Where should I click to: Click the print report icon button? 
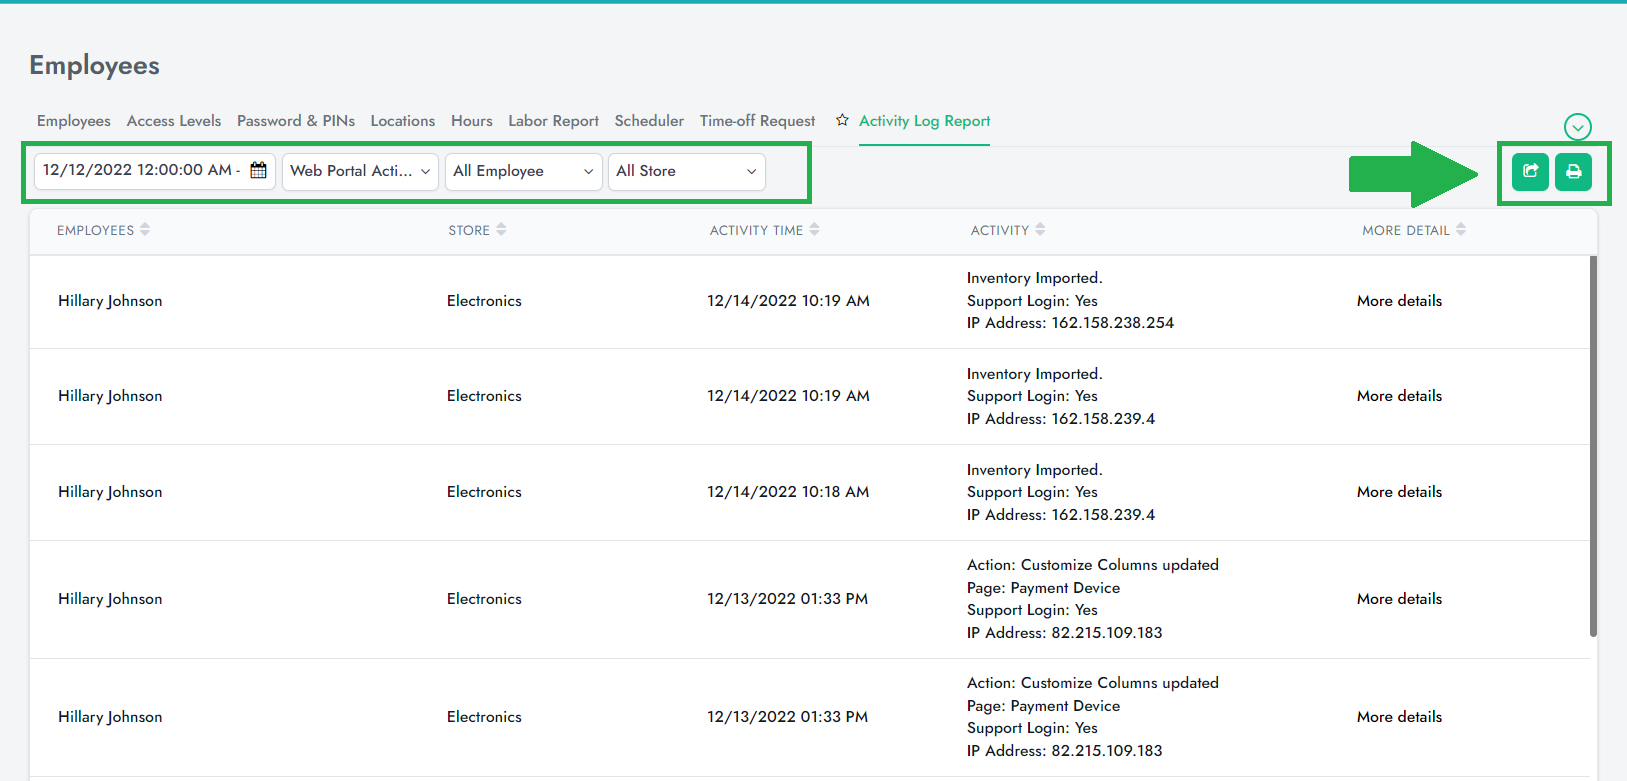coord(1573,172)
